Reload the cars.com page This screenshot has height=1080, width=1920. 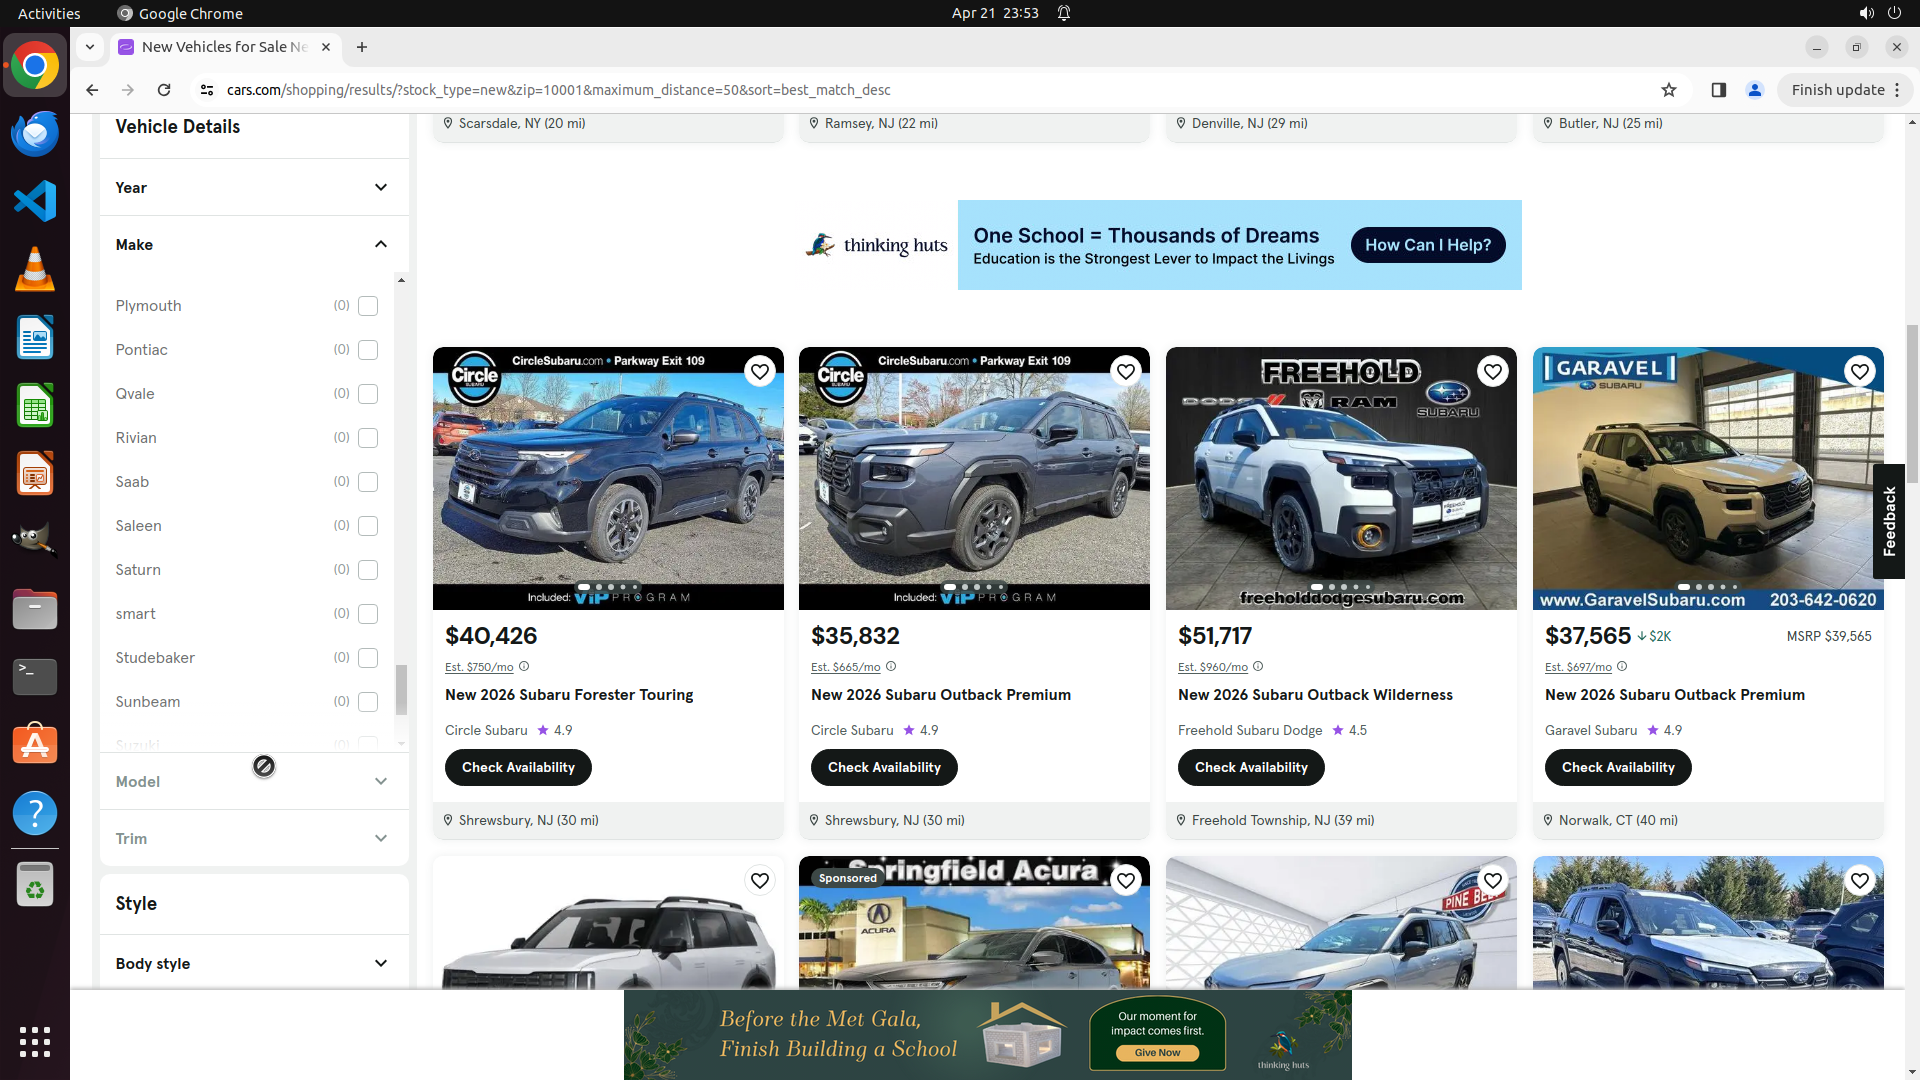[164, 90]
